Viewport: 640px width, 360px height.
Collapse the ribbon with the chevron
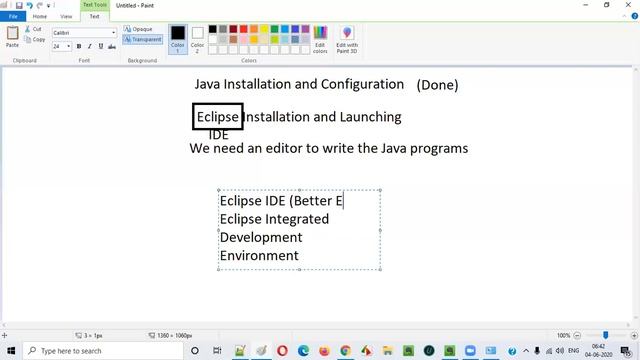pos(624,16)
